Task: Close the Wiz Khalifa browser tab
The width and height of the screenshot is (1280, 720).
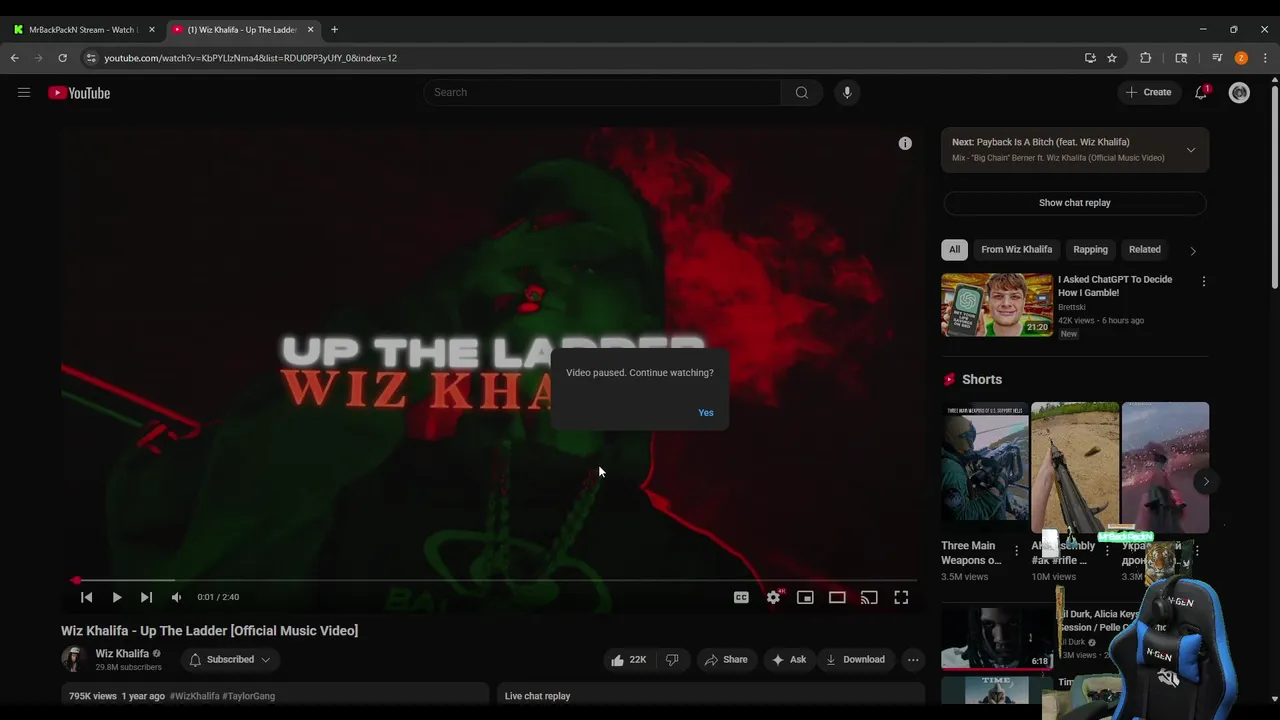Action: pos(310,30)
